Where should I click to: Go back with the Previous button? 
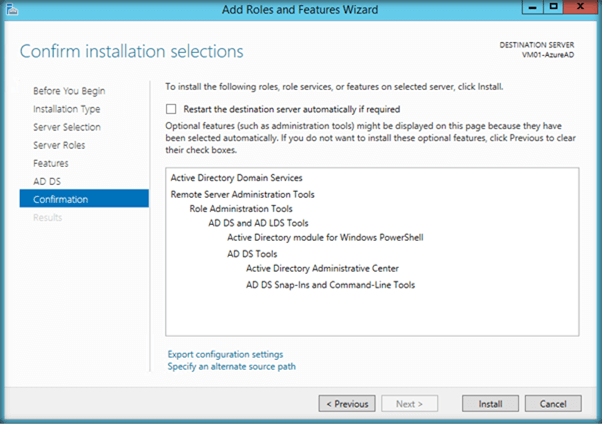347,404
